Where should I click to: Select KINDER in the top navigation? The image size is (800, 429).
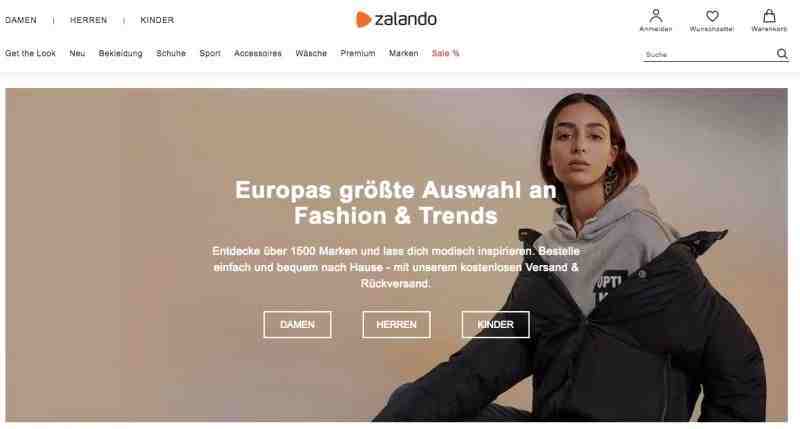157,20
